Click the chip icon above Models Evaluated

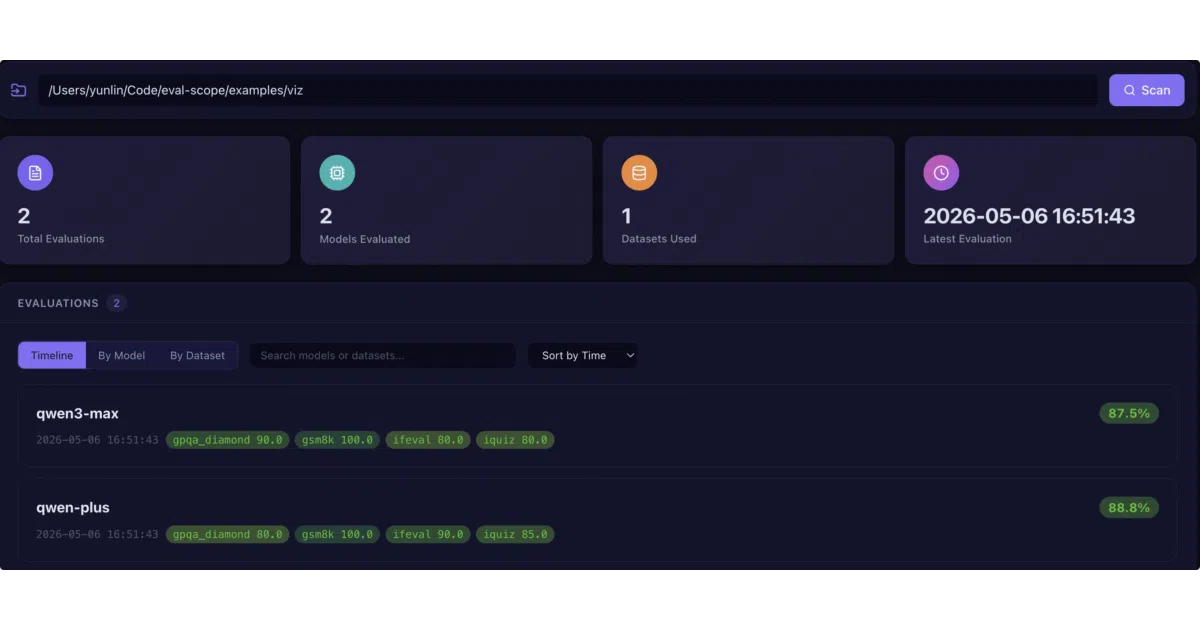click(337, 173)
